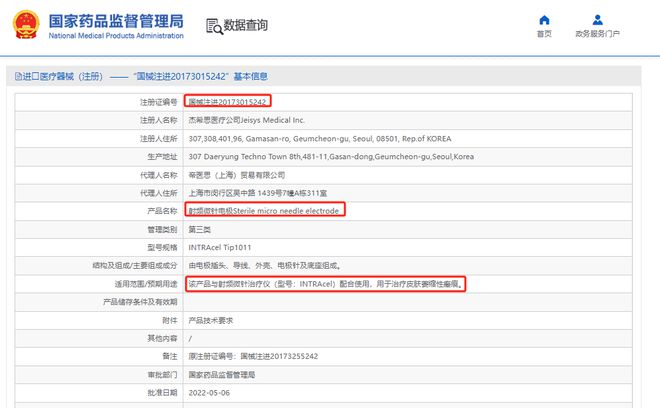Select approval date 2022-05-06
660x408 pixels.
tap(209, 393)
